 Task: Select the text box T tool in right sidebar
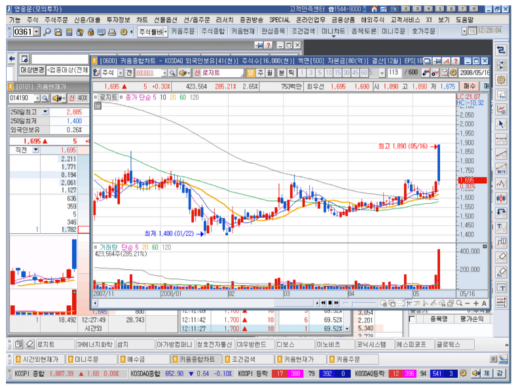click(501, 287)
